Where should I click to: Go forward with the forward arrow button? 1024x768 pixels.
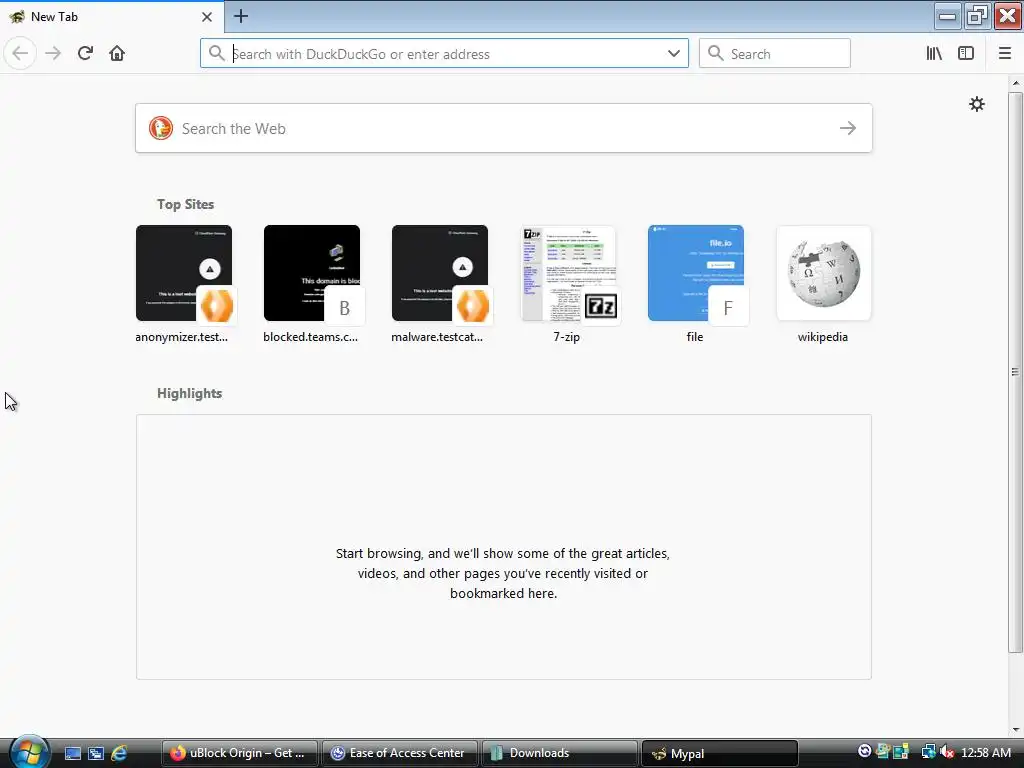pos(53,54)
